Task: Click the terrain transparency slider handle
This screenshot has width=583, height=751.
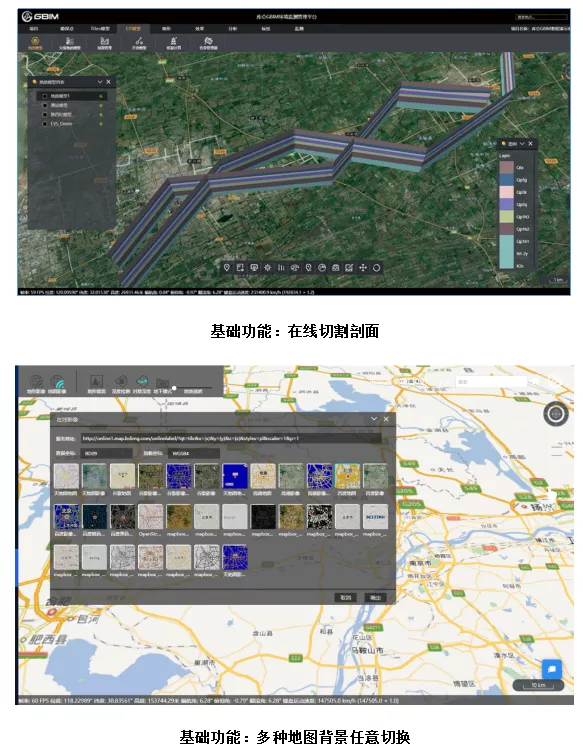Action: coord(174,388)
